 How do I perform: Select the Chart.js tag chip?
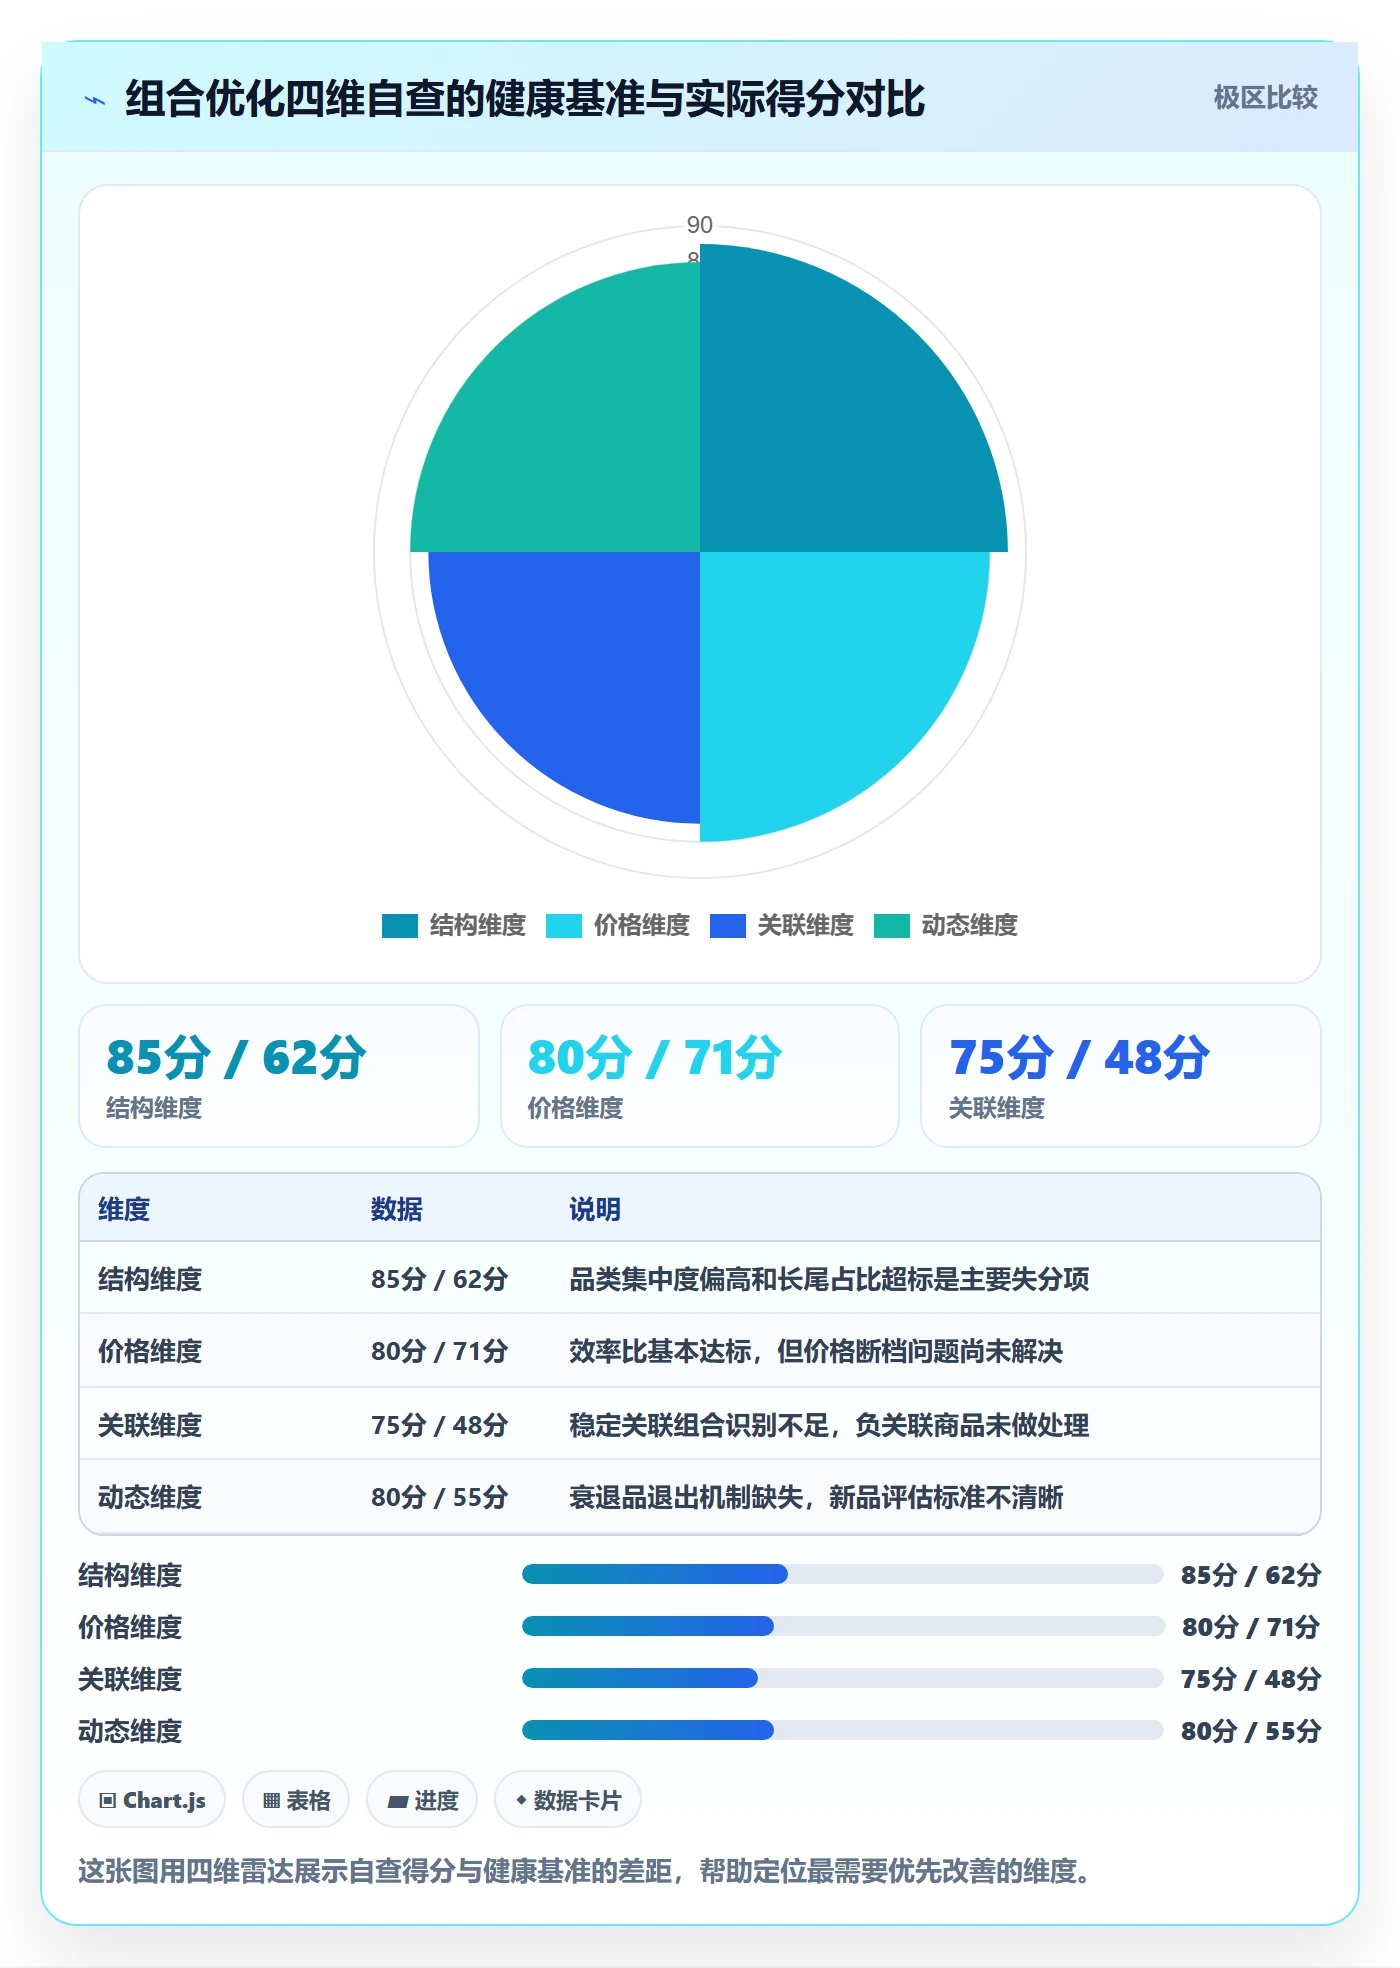[152, 1800]
